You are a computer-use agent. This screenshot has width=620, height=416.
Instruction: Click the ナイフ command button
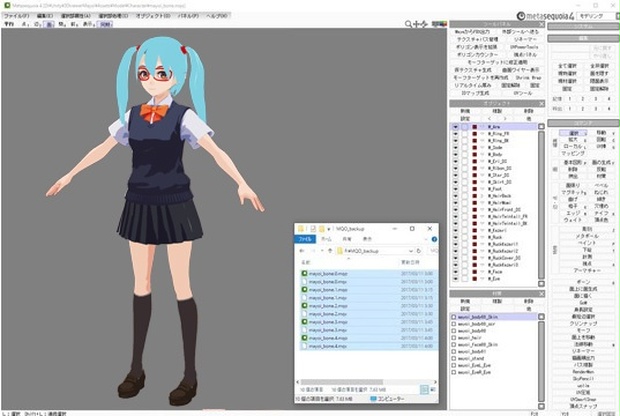tap(601, 213)
